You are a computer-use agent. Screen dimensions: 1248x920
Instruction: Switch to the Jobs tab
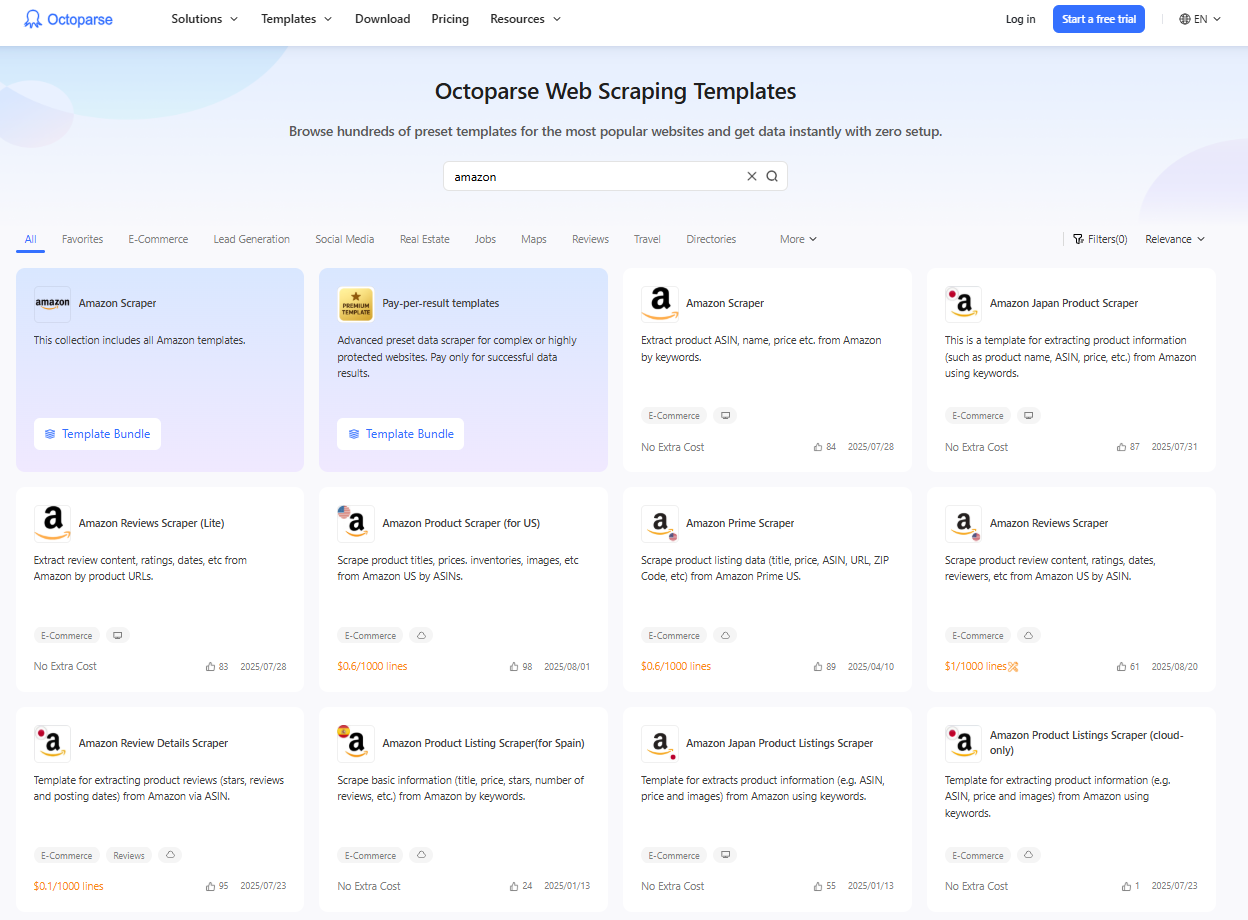485,239
